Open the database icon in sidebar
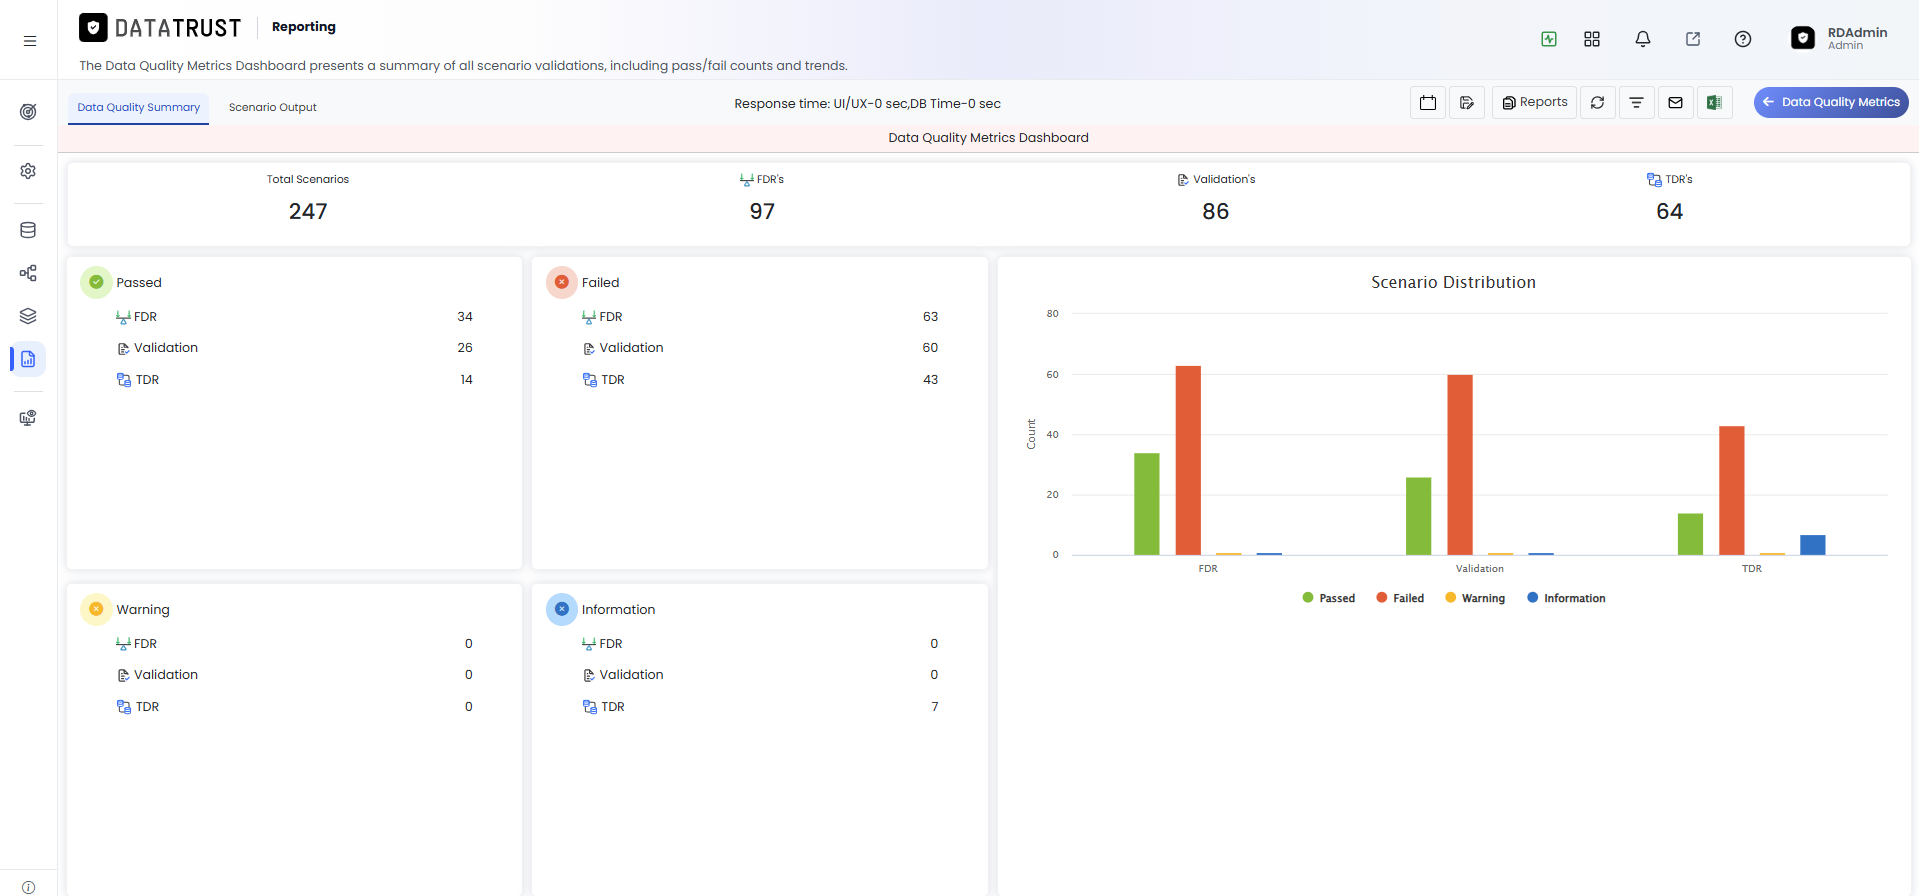The width and height of the screenshot is (1919, 896). 28,230
